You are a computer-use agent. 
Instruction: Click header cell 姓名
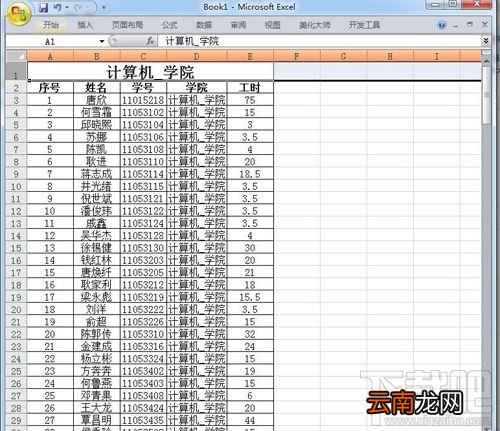click(x=97, y=88)
